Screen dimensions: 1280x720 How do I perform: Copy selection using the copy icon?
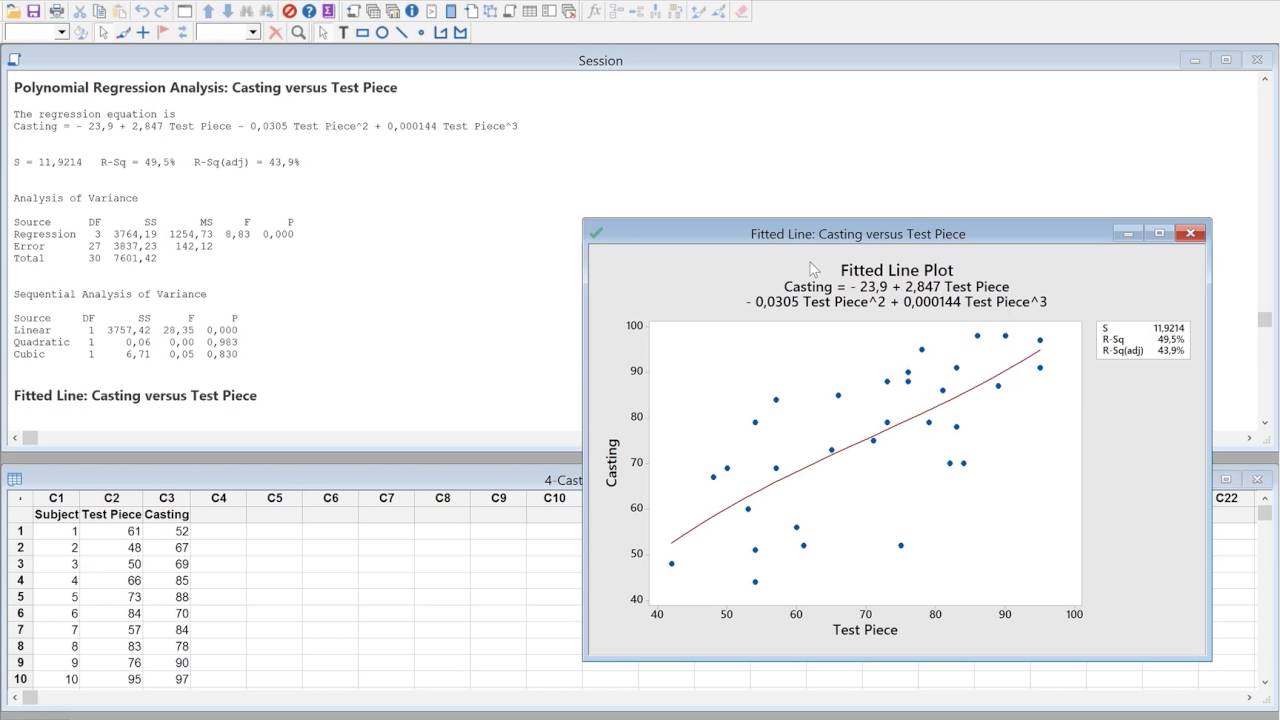coord(99,11)
